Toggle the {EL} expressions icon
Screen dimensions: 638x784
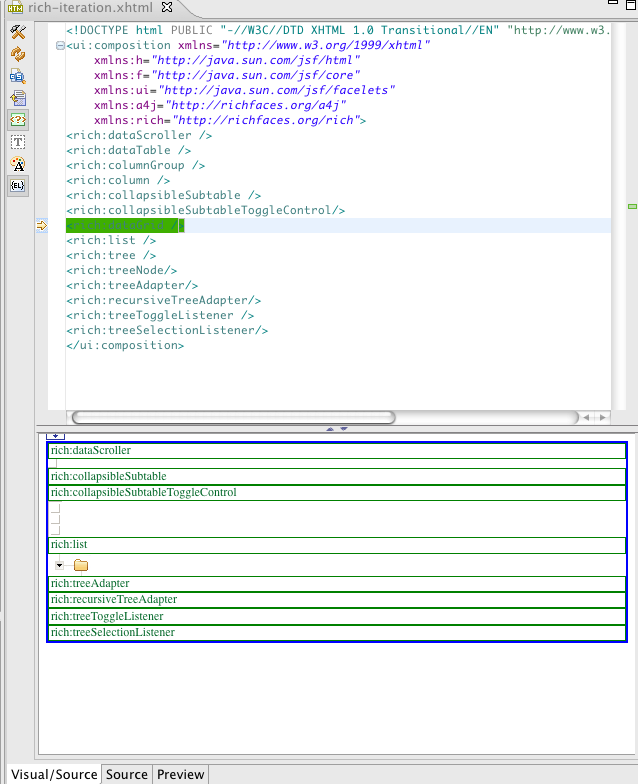coord(18,185)
